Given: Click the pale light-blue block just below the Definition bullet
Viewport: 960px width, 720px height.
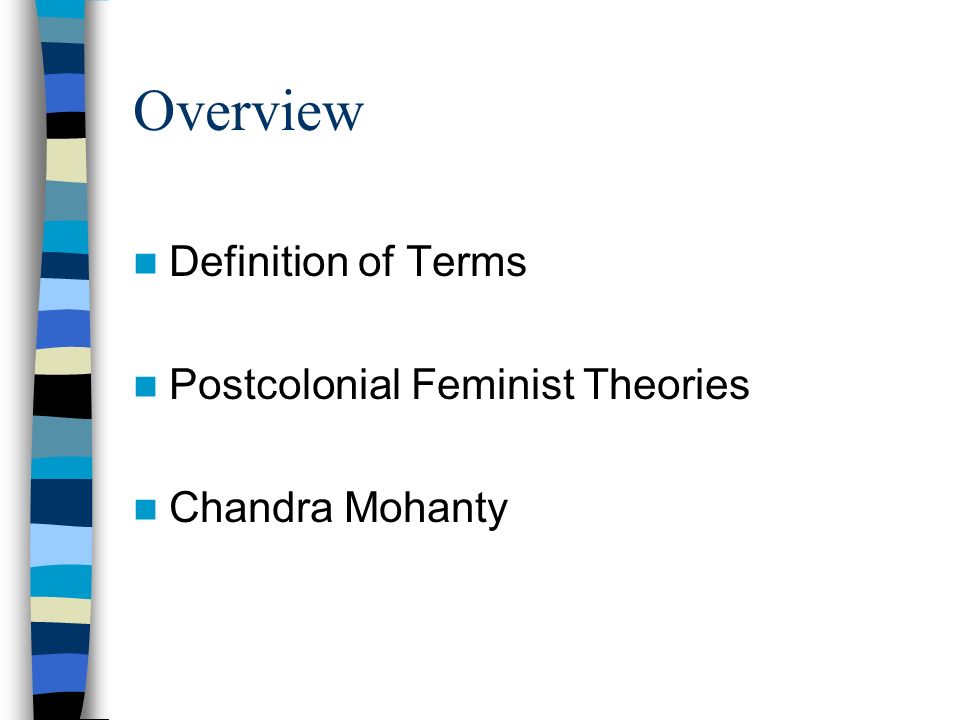Looking at the screenshot, I should 64,295.
